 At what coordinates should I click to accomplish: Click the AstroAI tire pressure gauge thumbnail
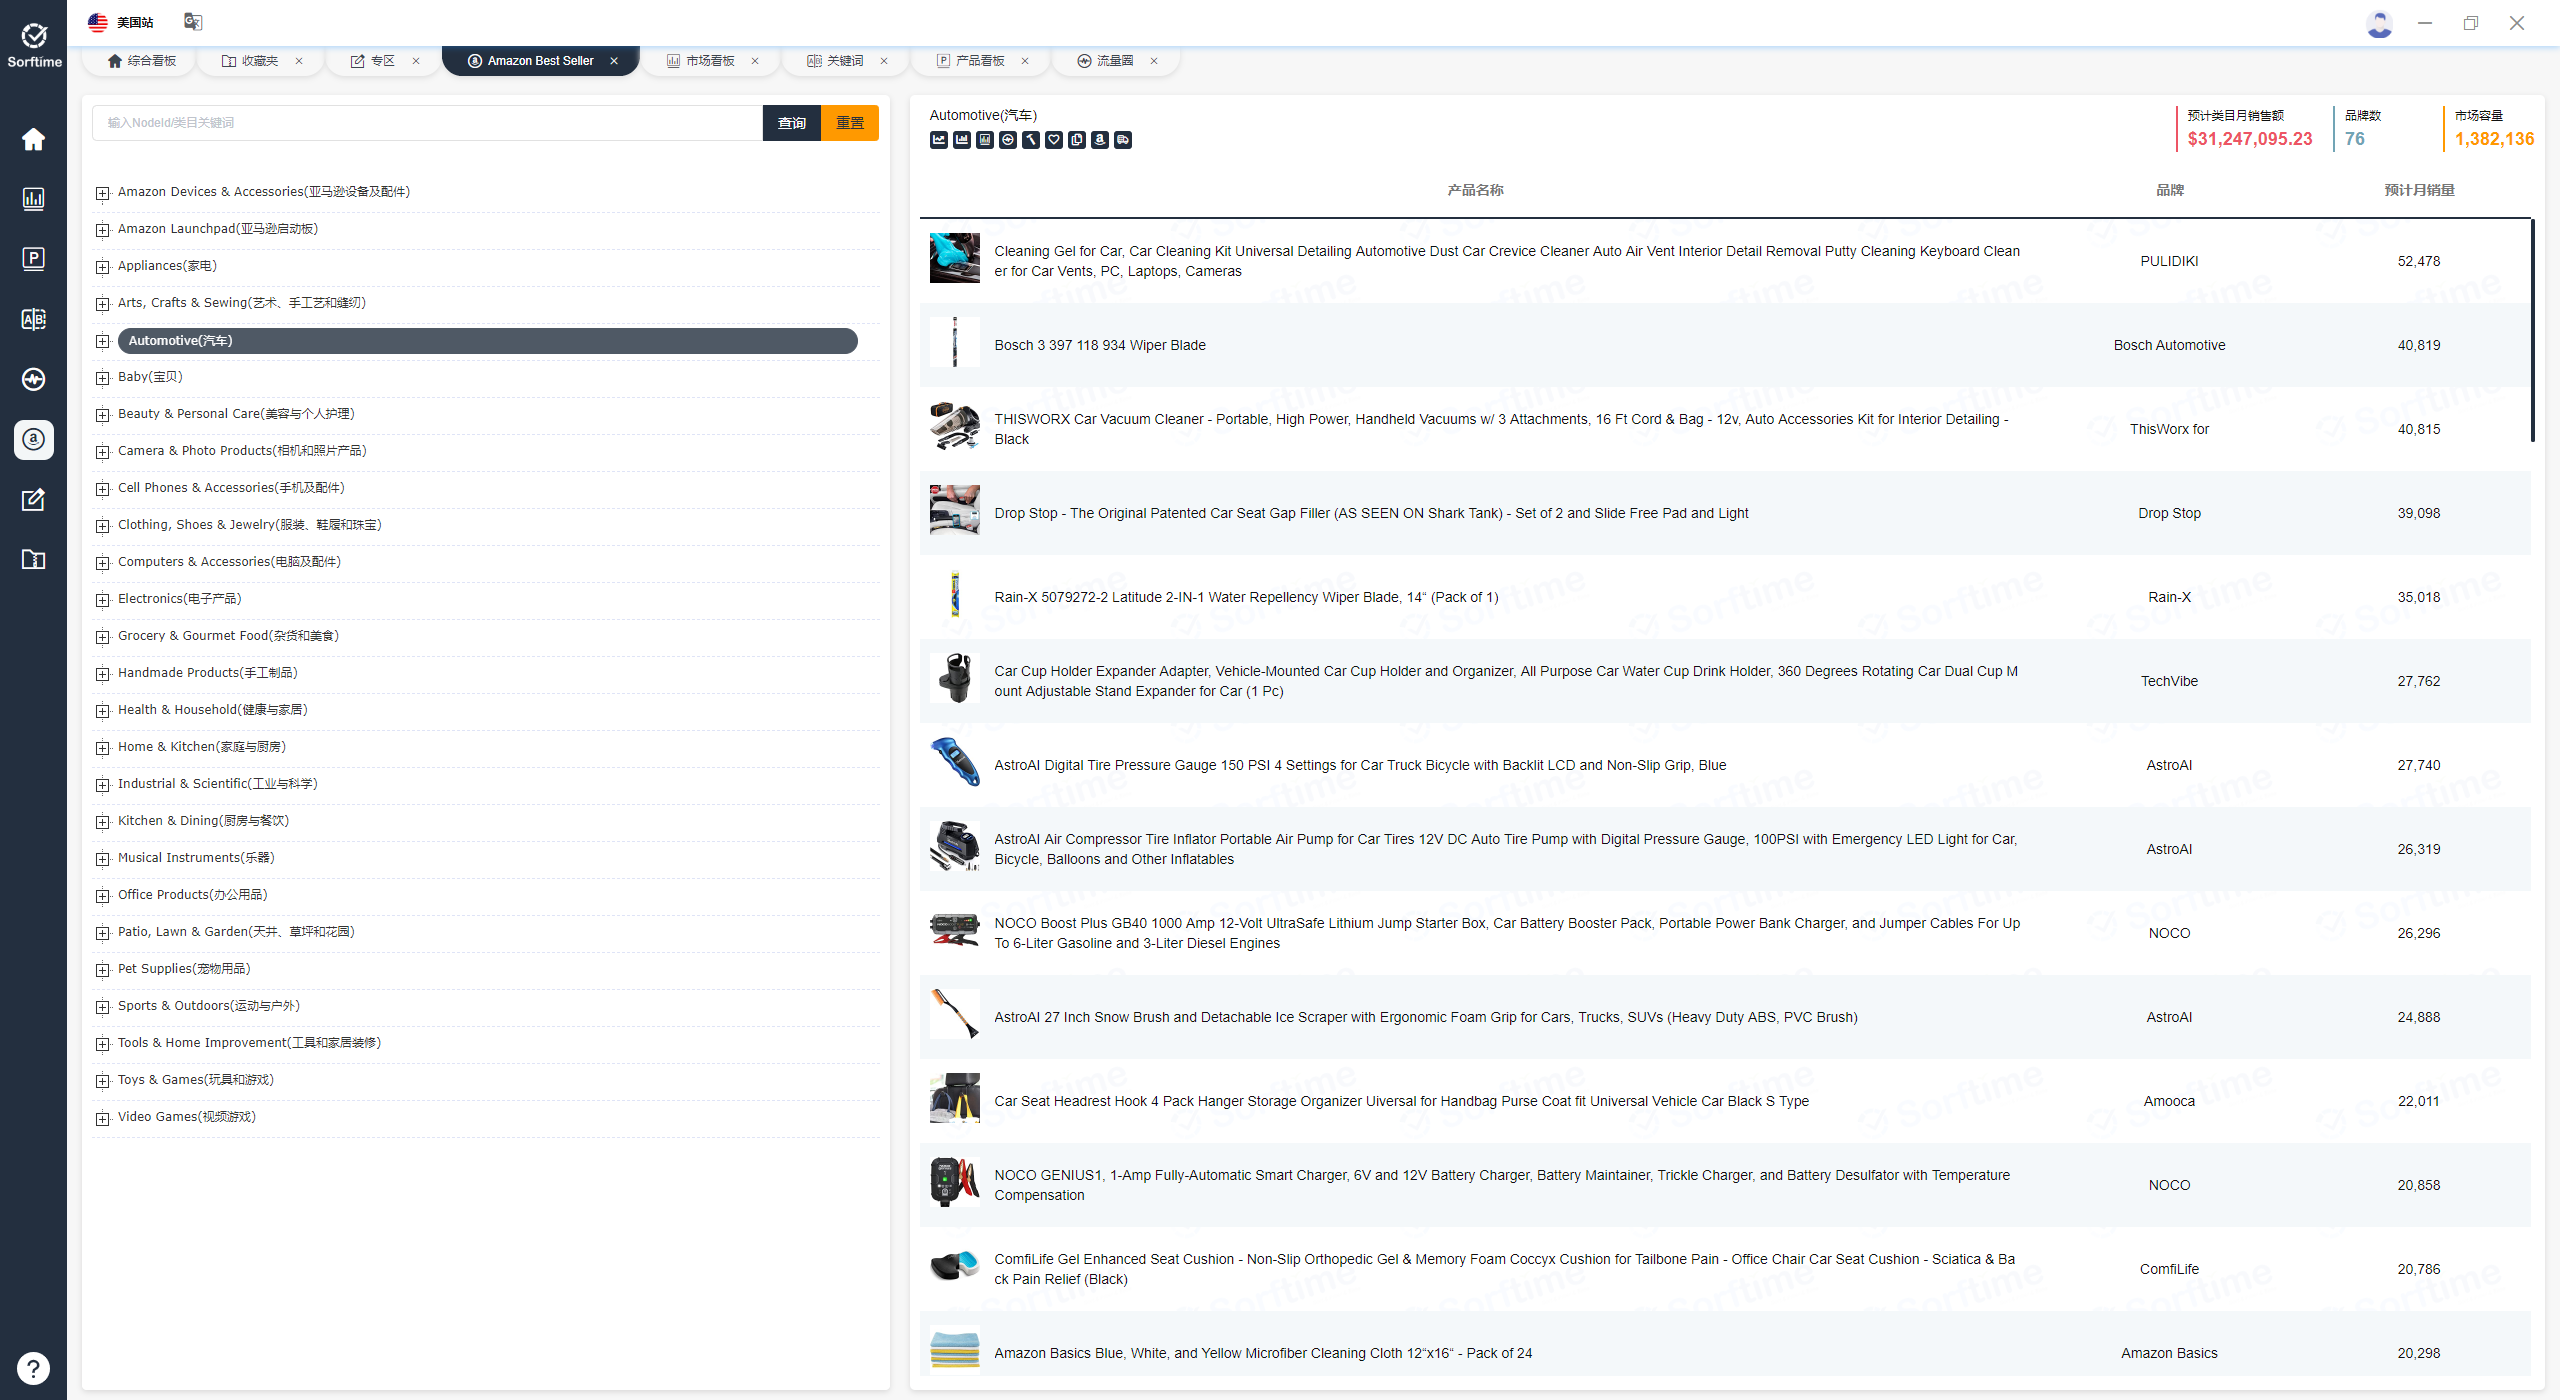955,762
